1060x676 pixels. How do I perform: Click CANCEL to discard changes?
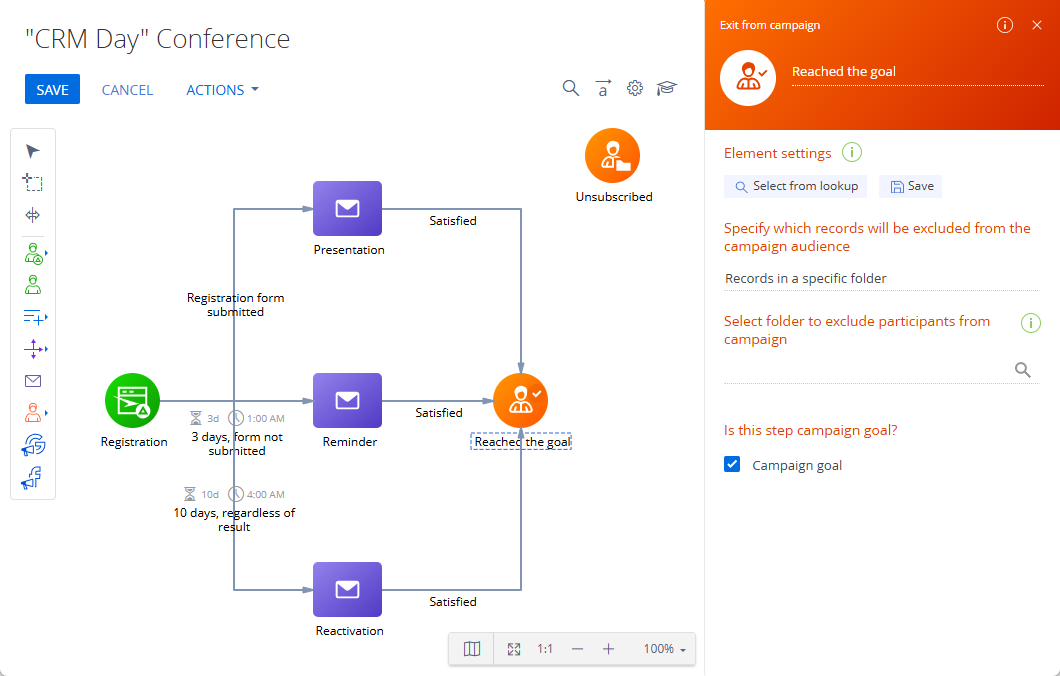(x=127, y=90)
